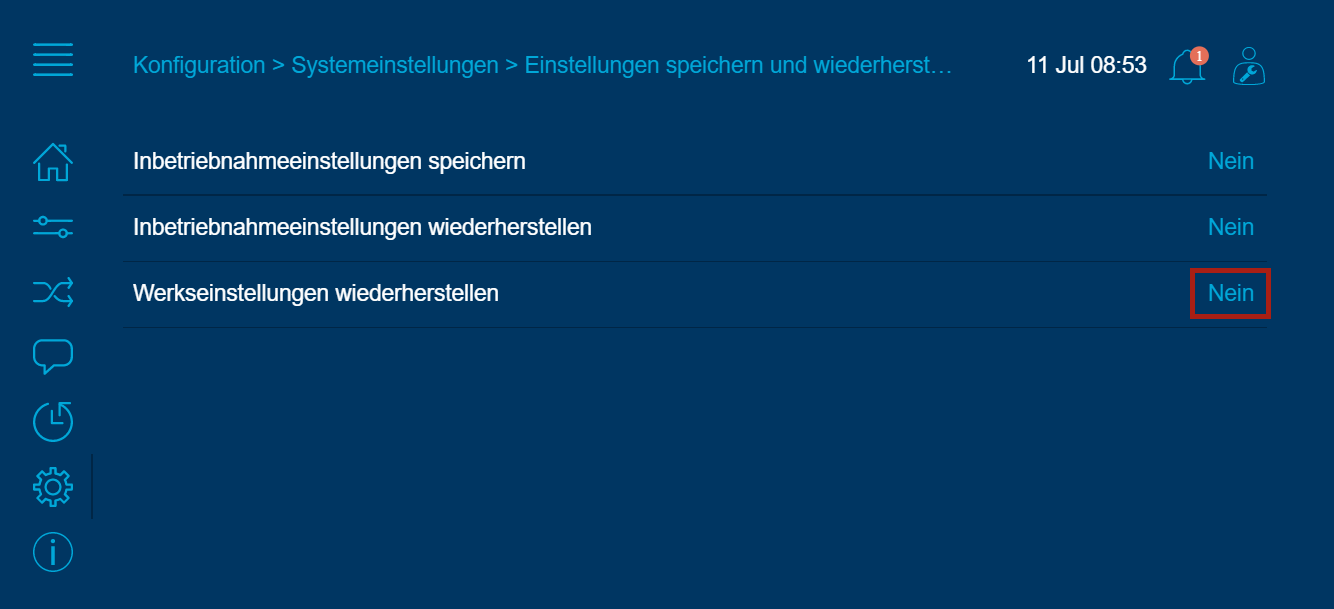
Task: Open the sliders setpoints icon
Action: tap(53, 226)
